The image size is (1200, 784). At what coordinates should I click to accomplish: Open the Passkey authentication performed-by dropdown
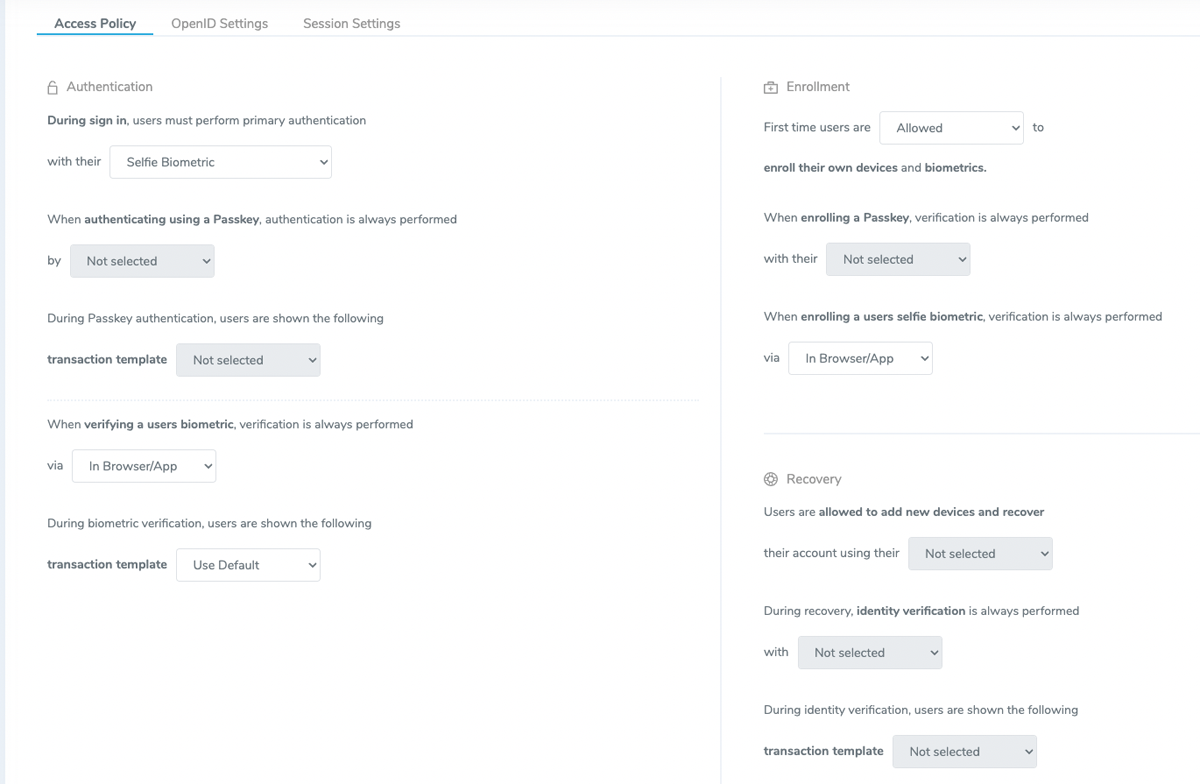coord(141,260)
